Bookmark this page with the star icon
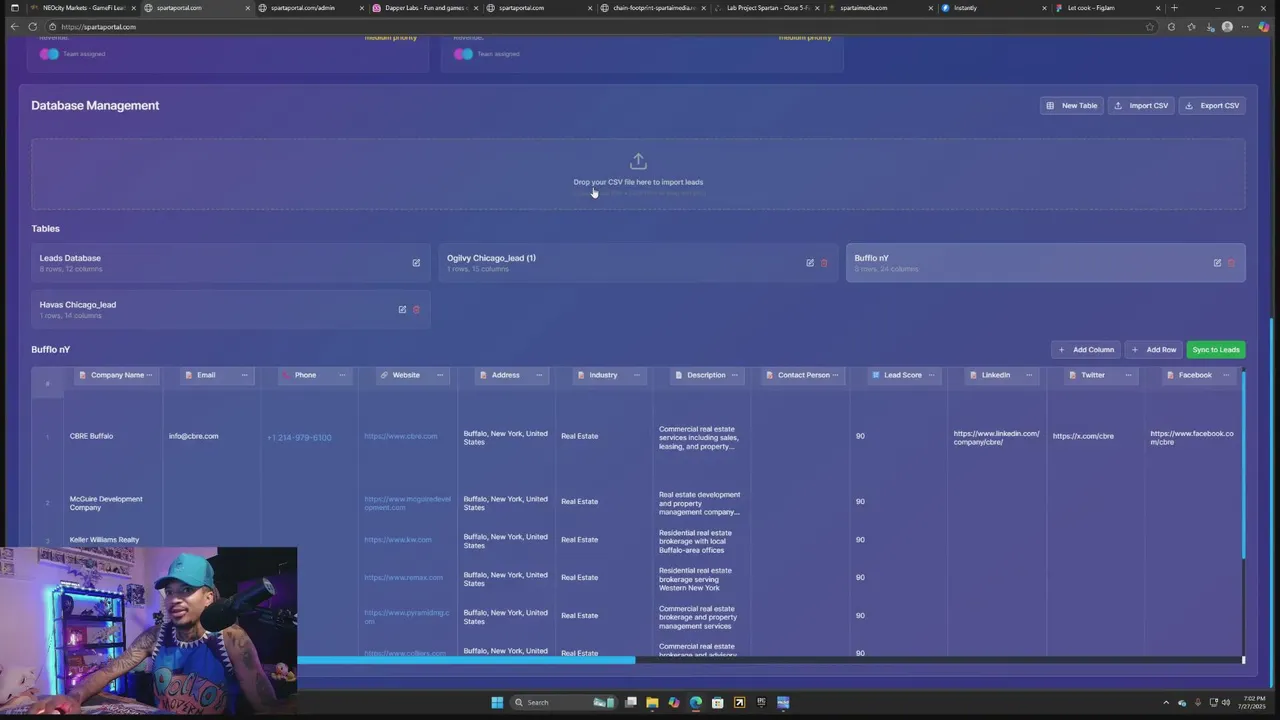 pyautogui.click(x=1150, y=27)
